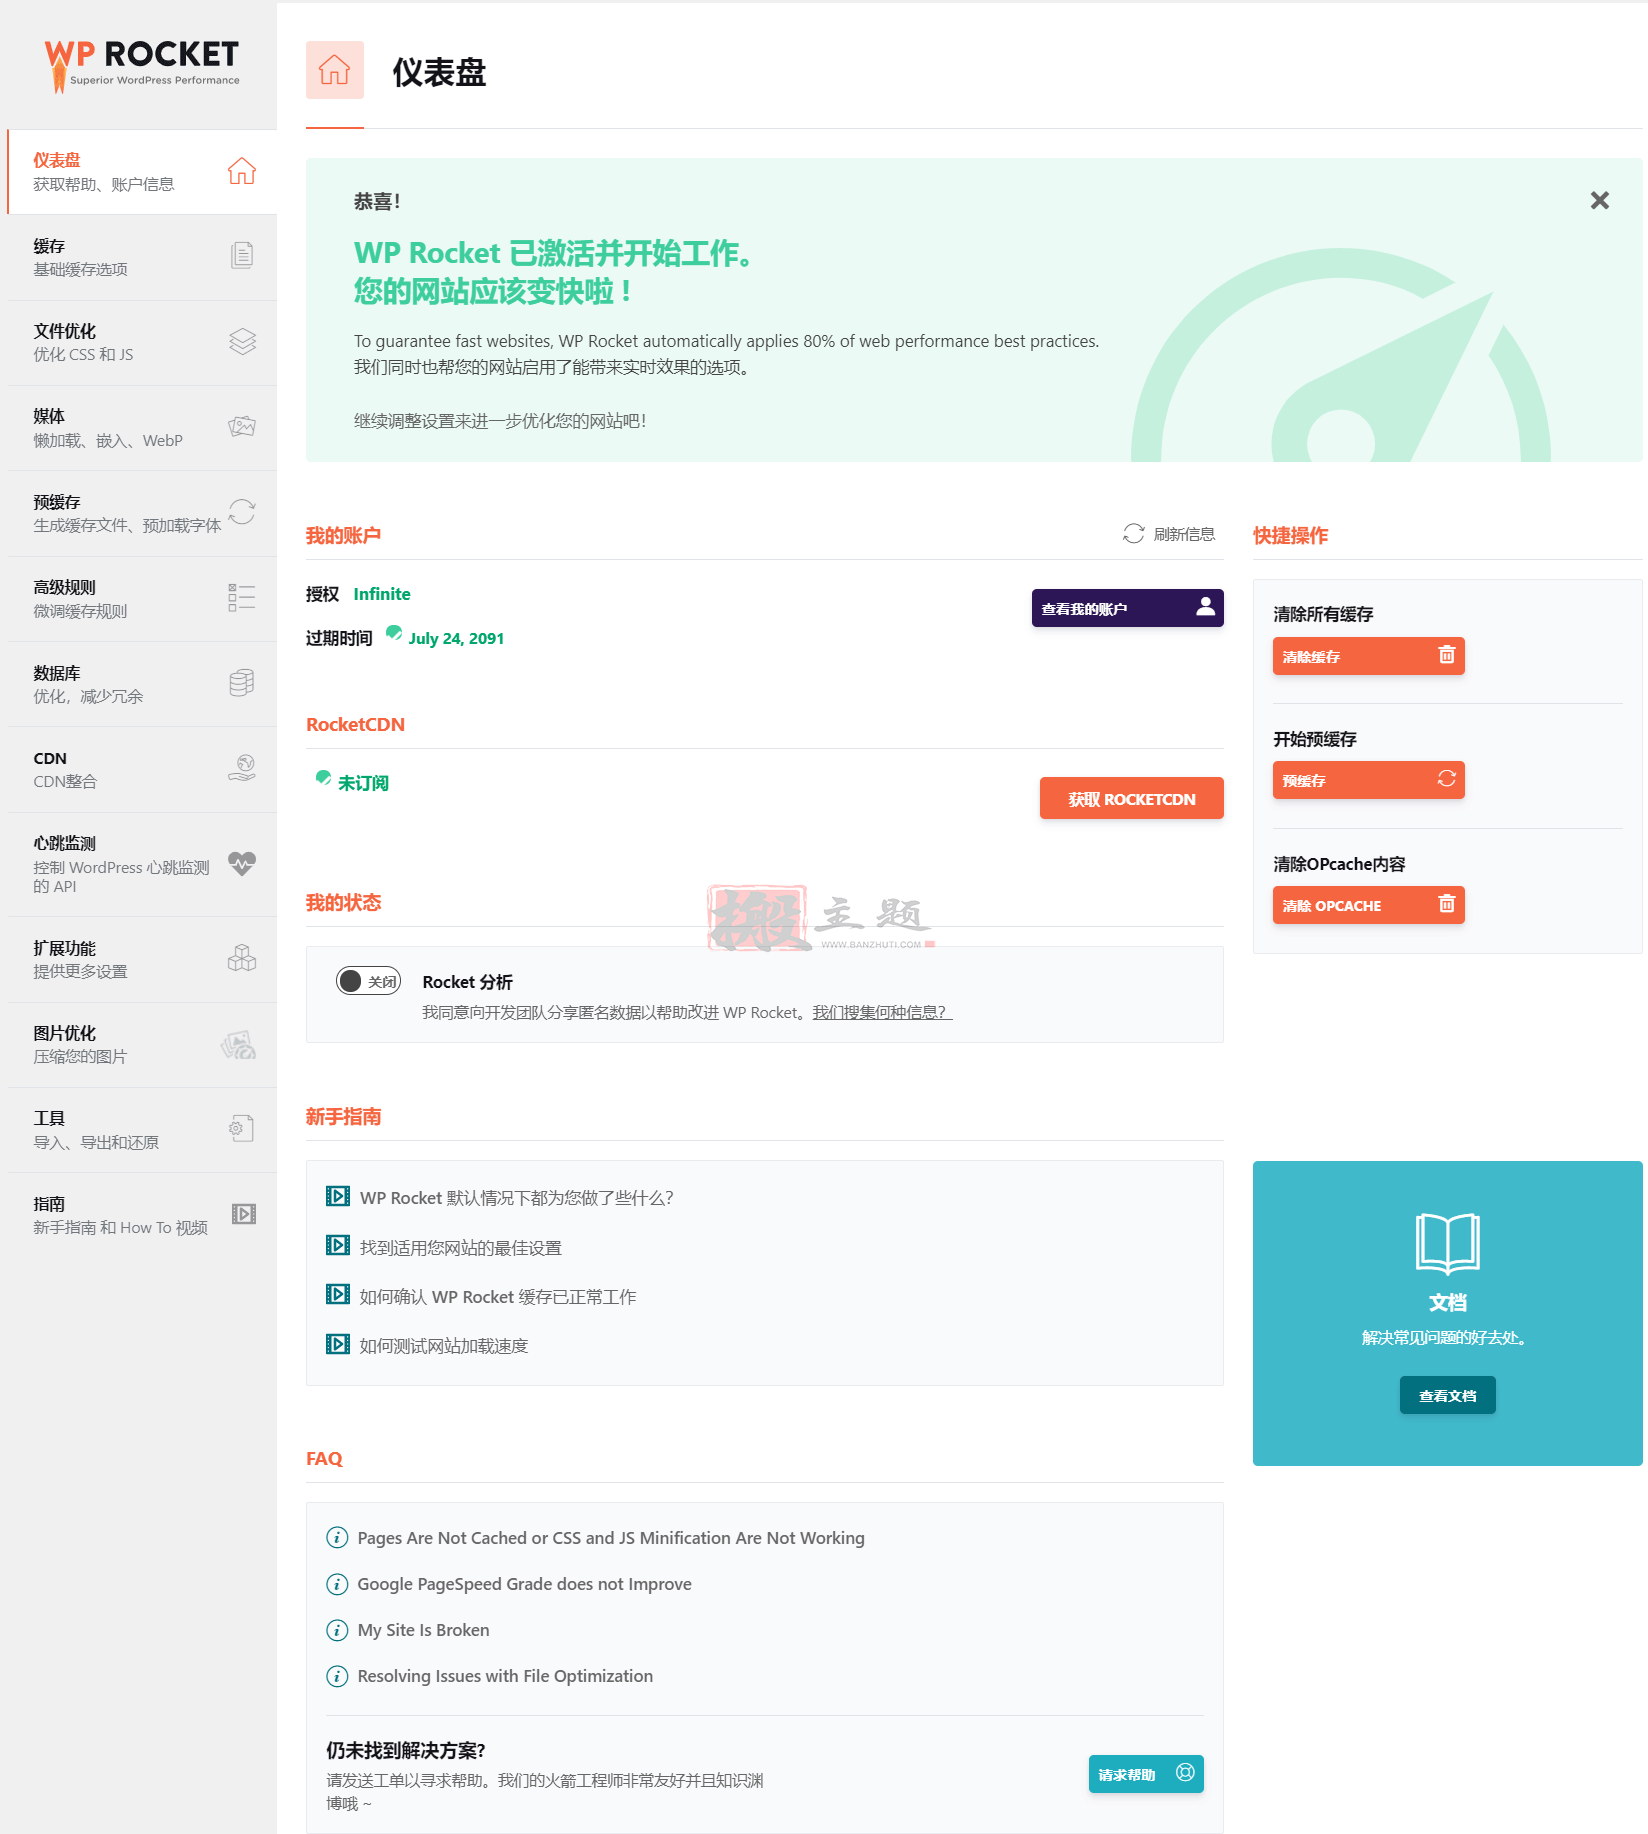Click the Infinite license label
The height and width of the screenshot is (1834, 1648).
pyautogui.click(x=381, y=594)
